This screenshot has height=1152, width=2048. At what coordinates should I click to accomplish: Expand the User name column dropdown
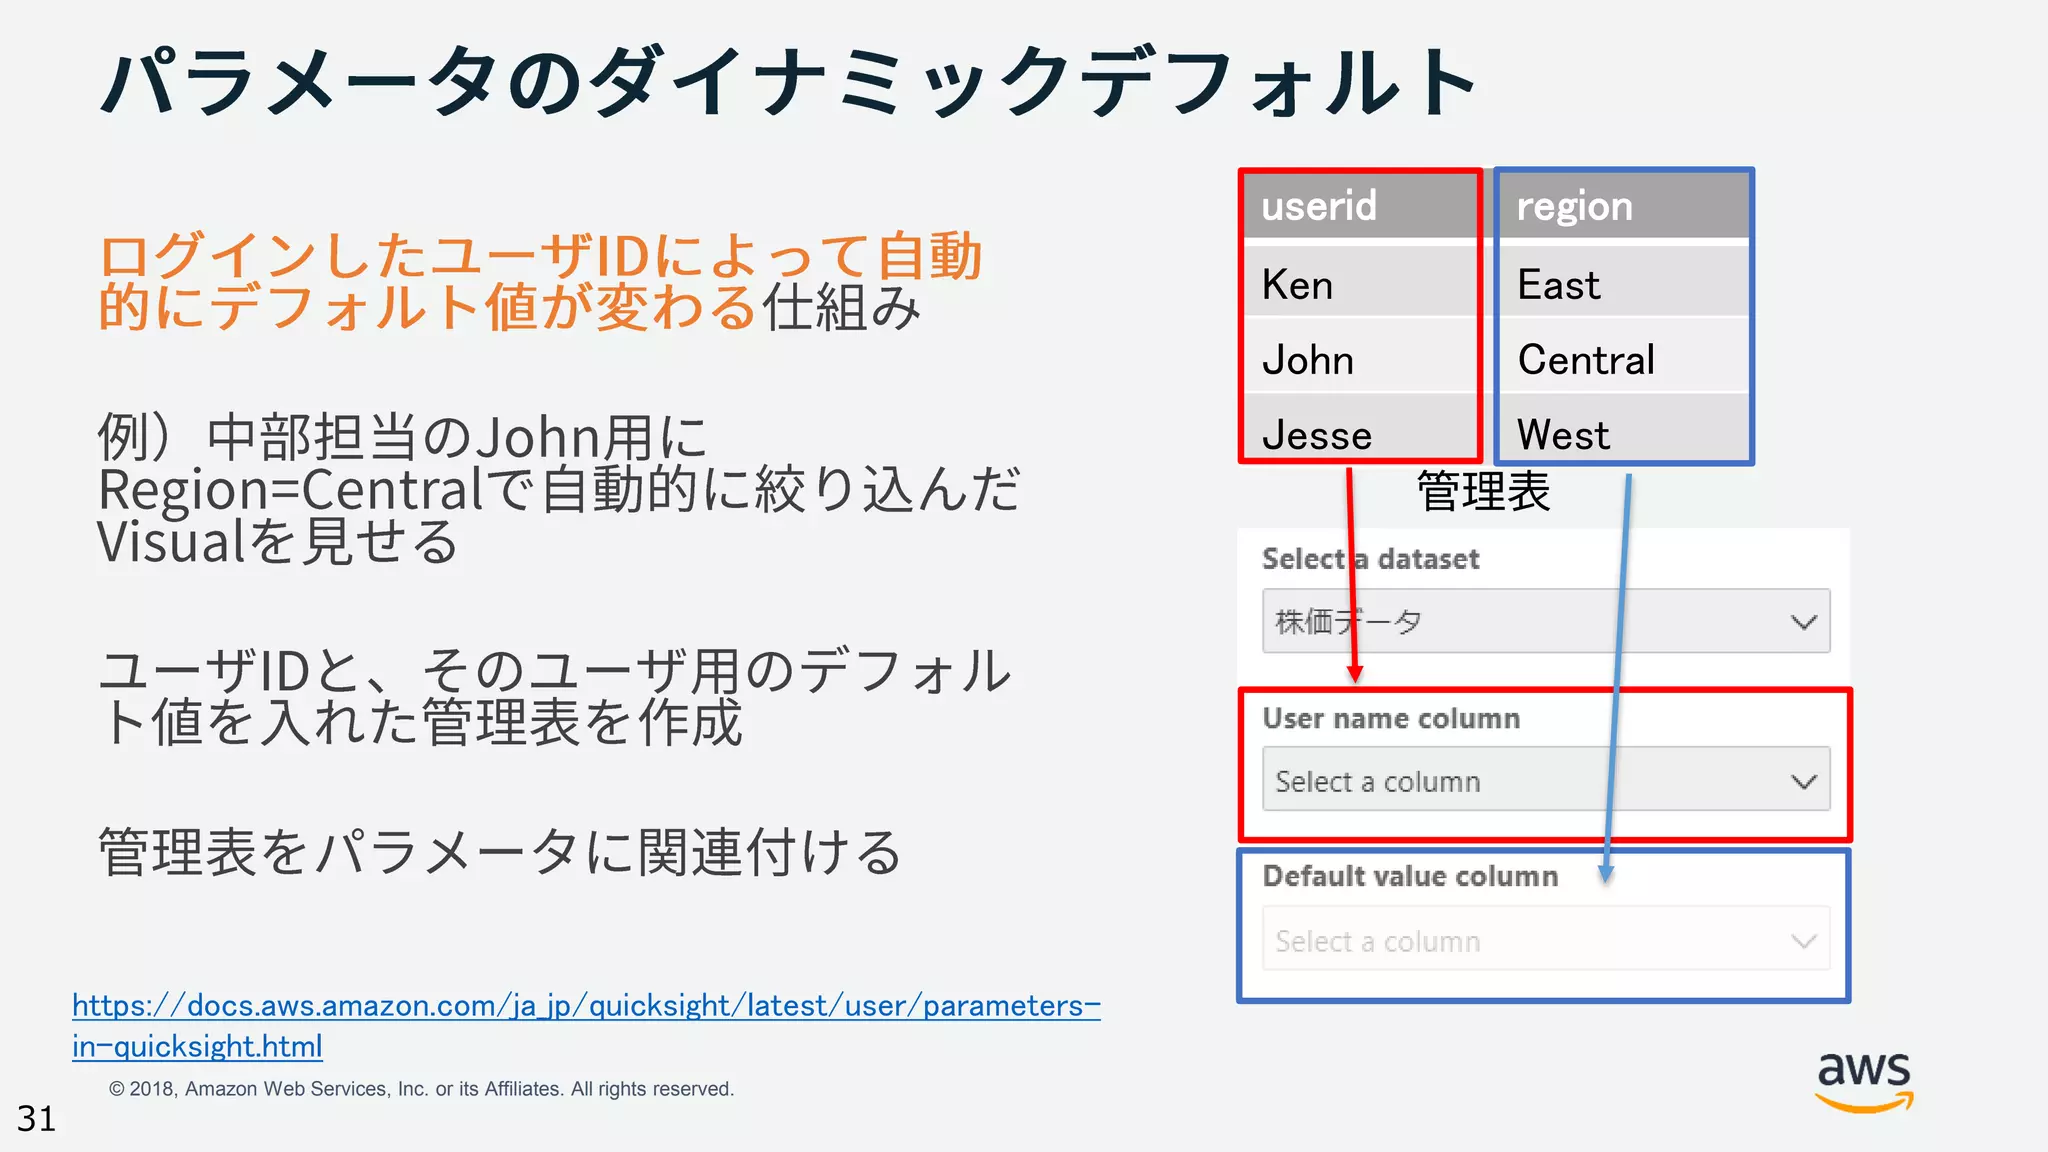[x=1546, y=779]
